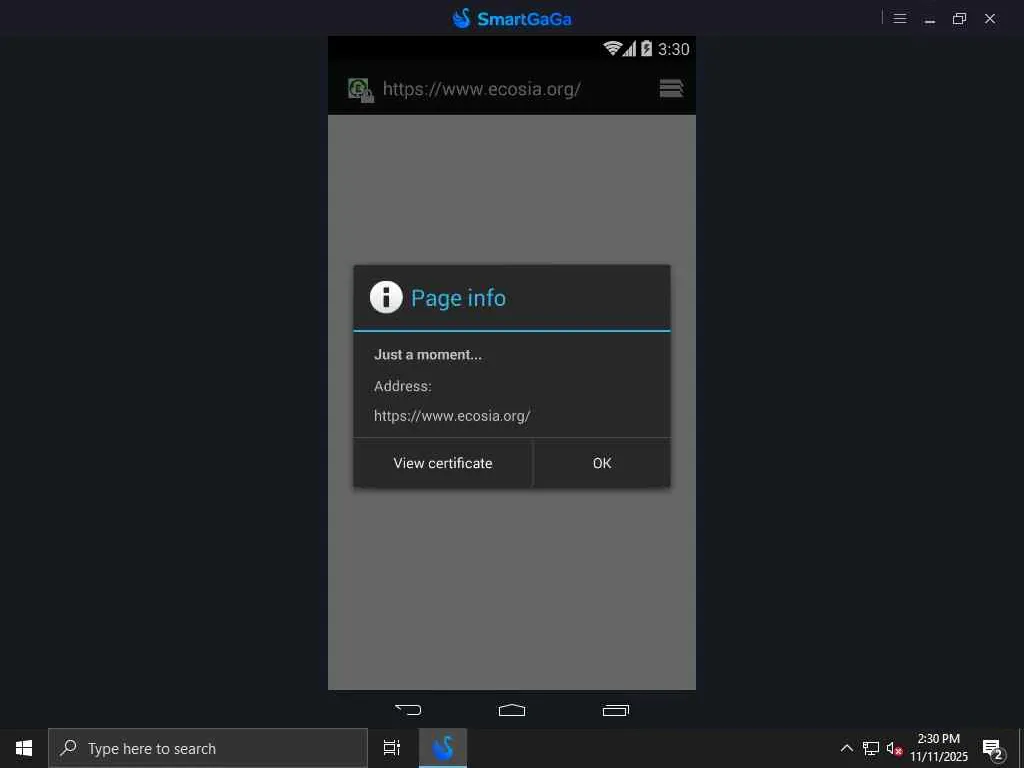The width and height of the screenshot is (1024, 768).
Task: Open the SmartGaGa hamburger menu
Action: click(x=900, y=18)
